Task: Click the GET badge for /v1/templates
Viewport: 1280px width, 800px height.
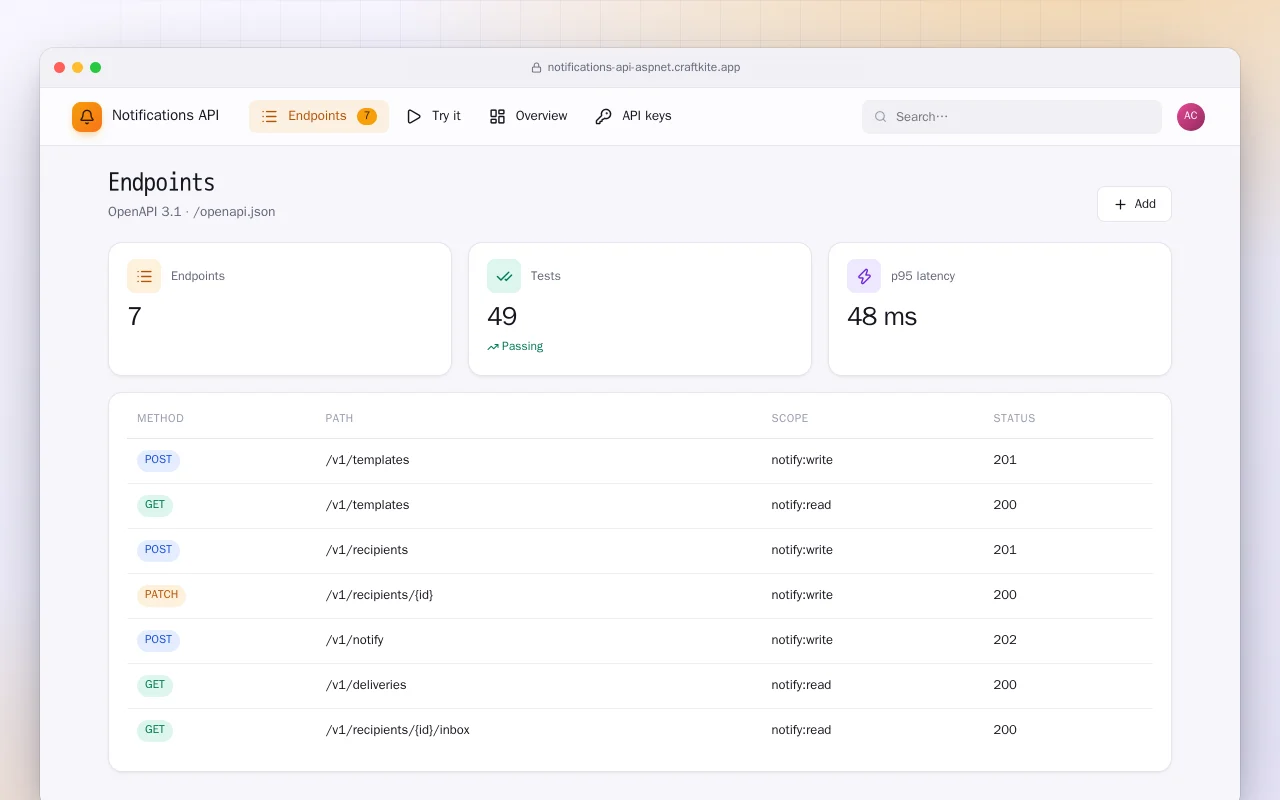Action: [x=155, y=505]
